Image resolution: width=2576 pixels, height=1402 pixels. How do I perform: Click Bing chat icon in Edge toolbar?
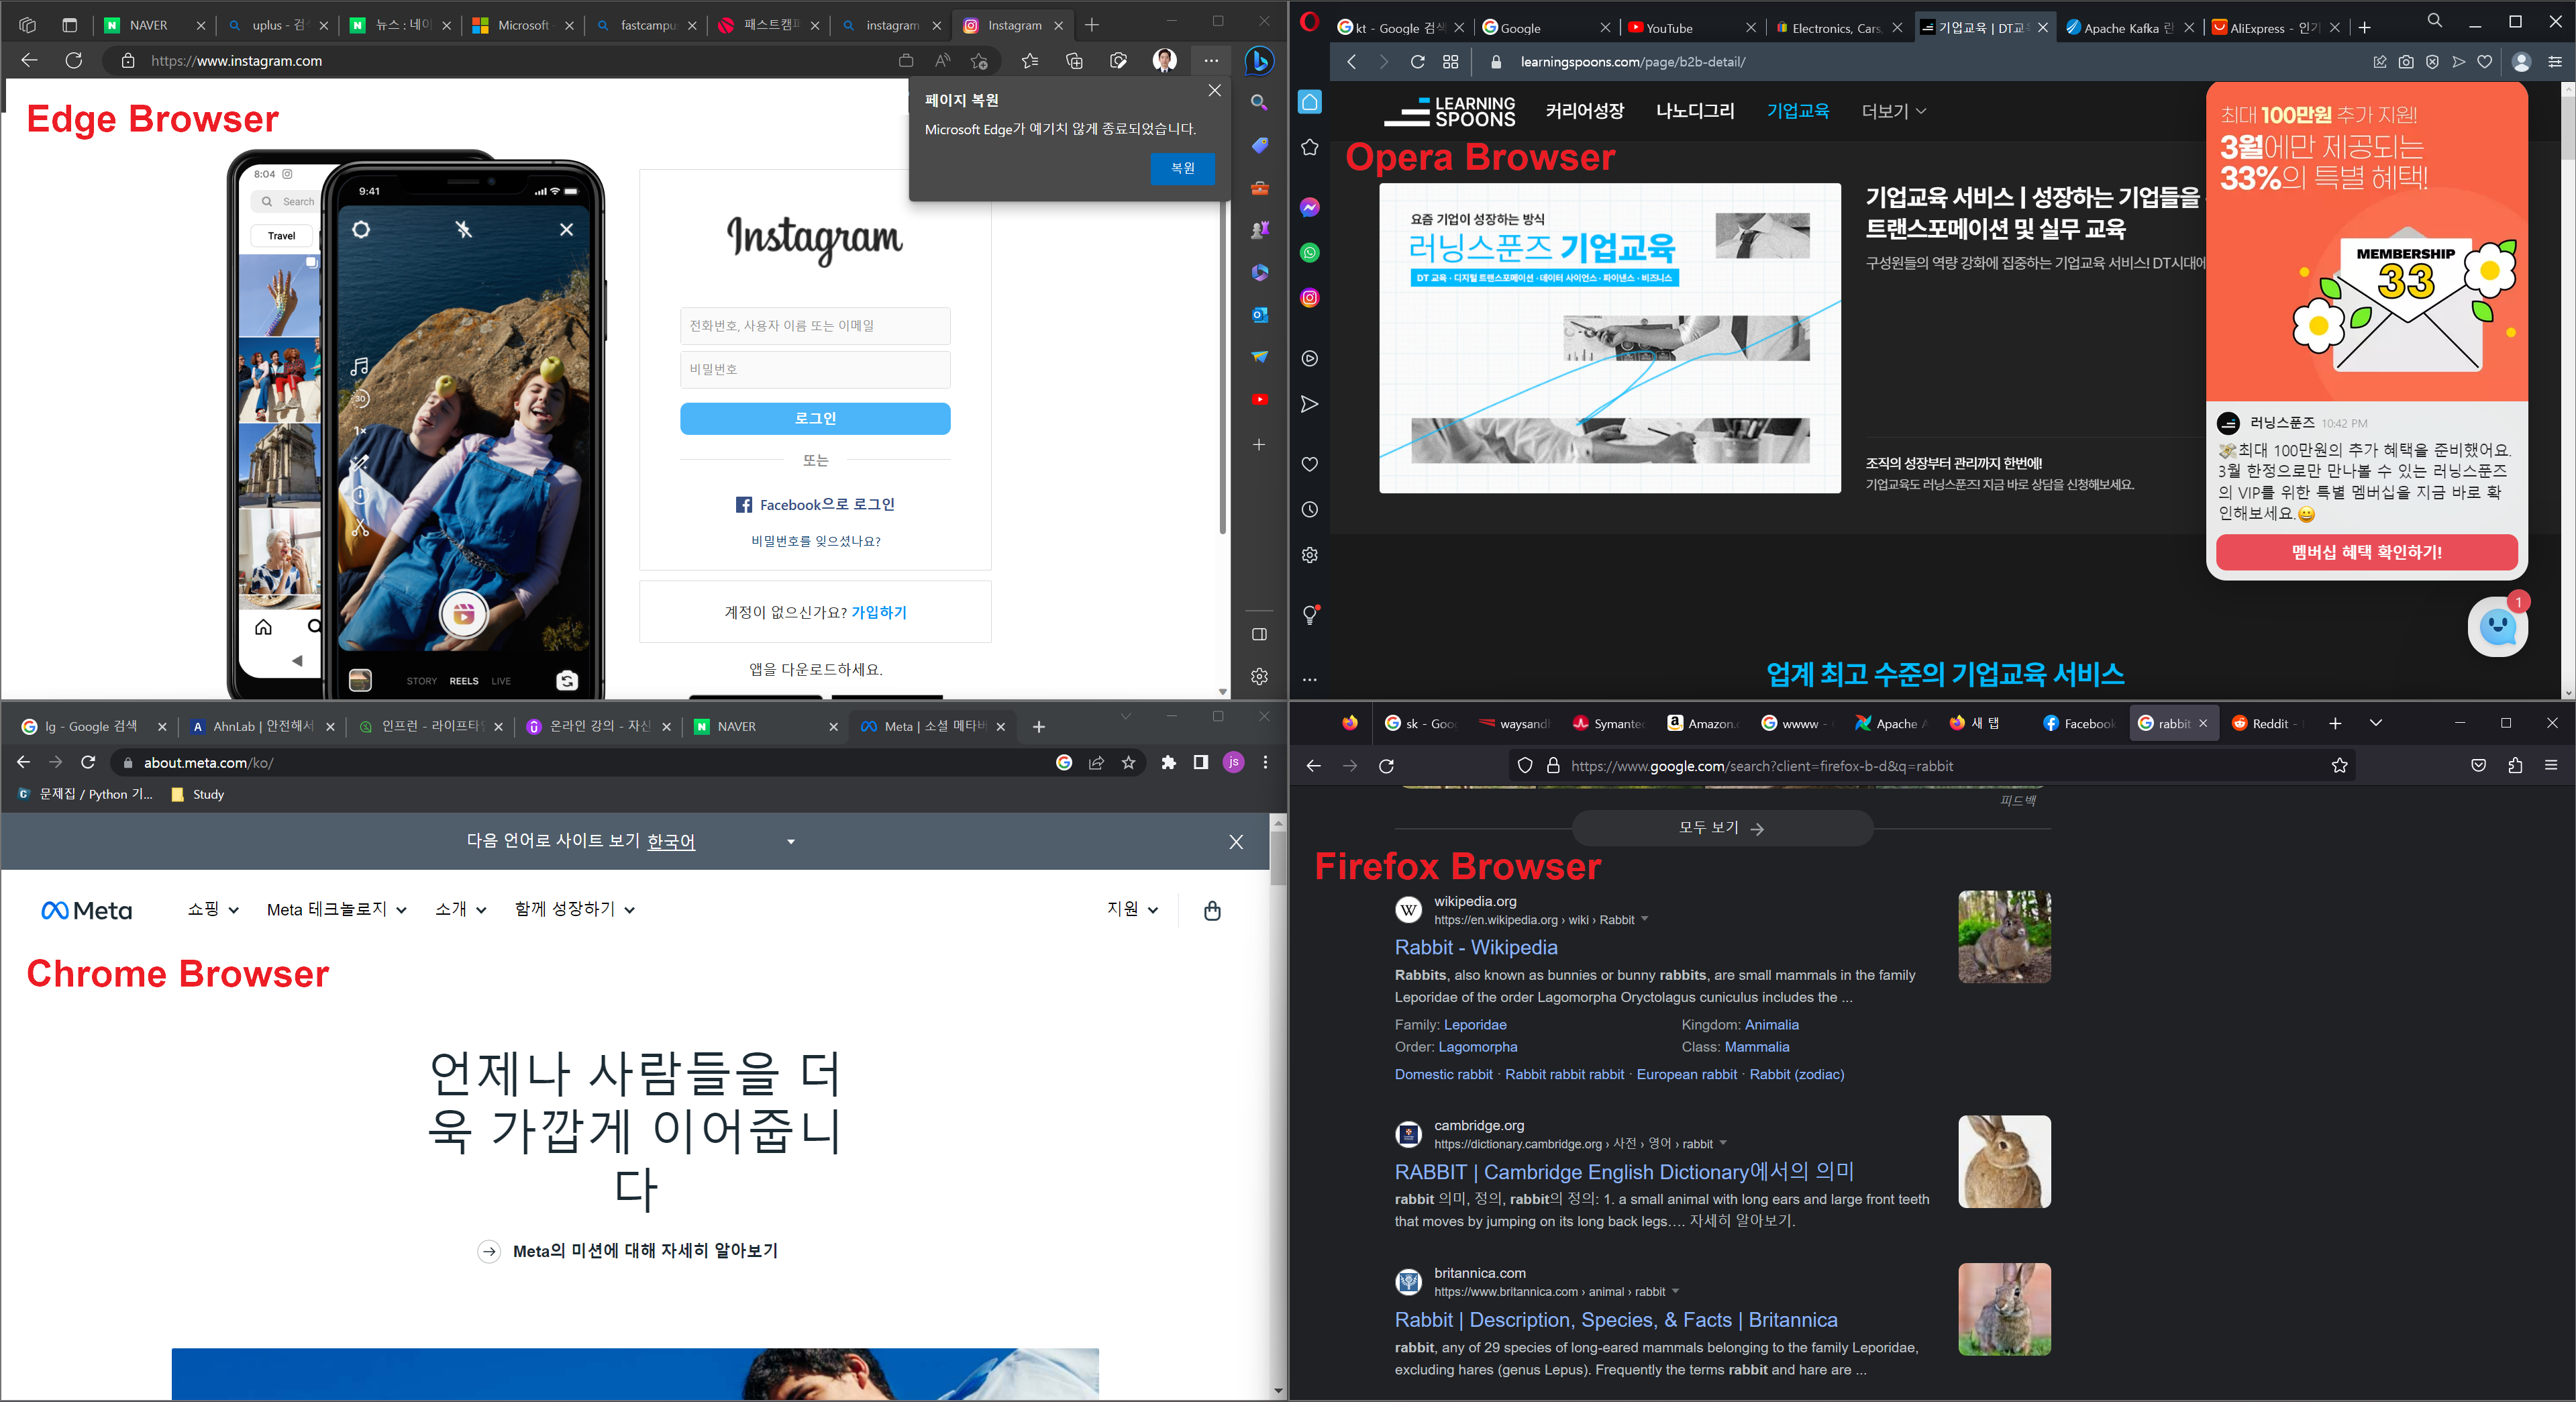[x=1259, y=61]
